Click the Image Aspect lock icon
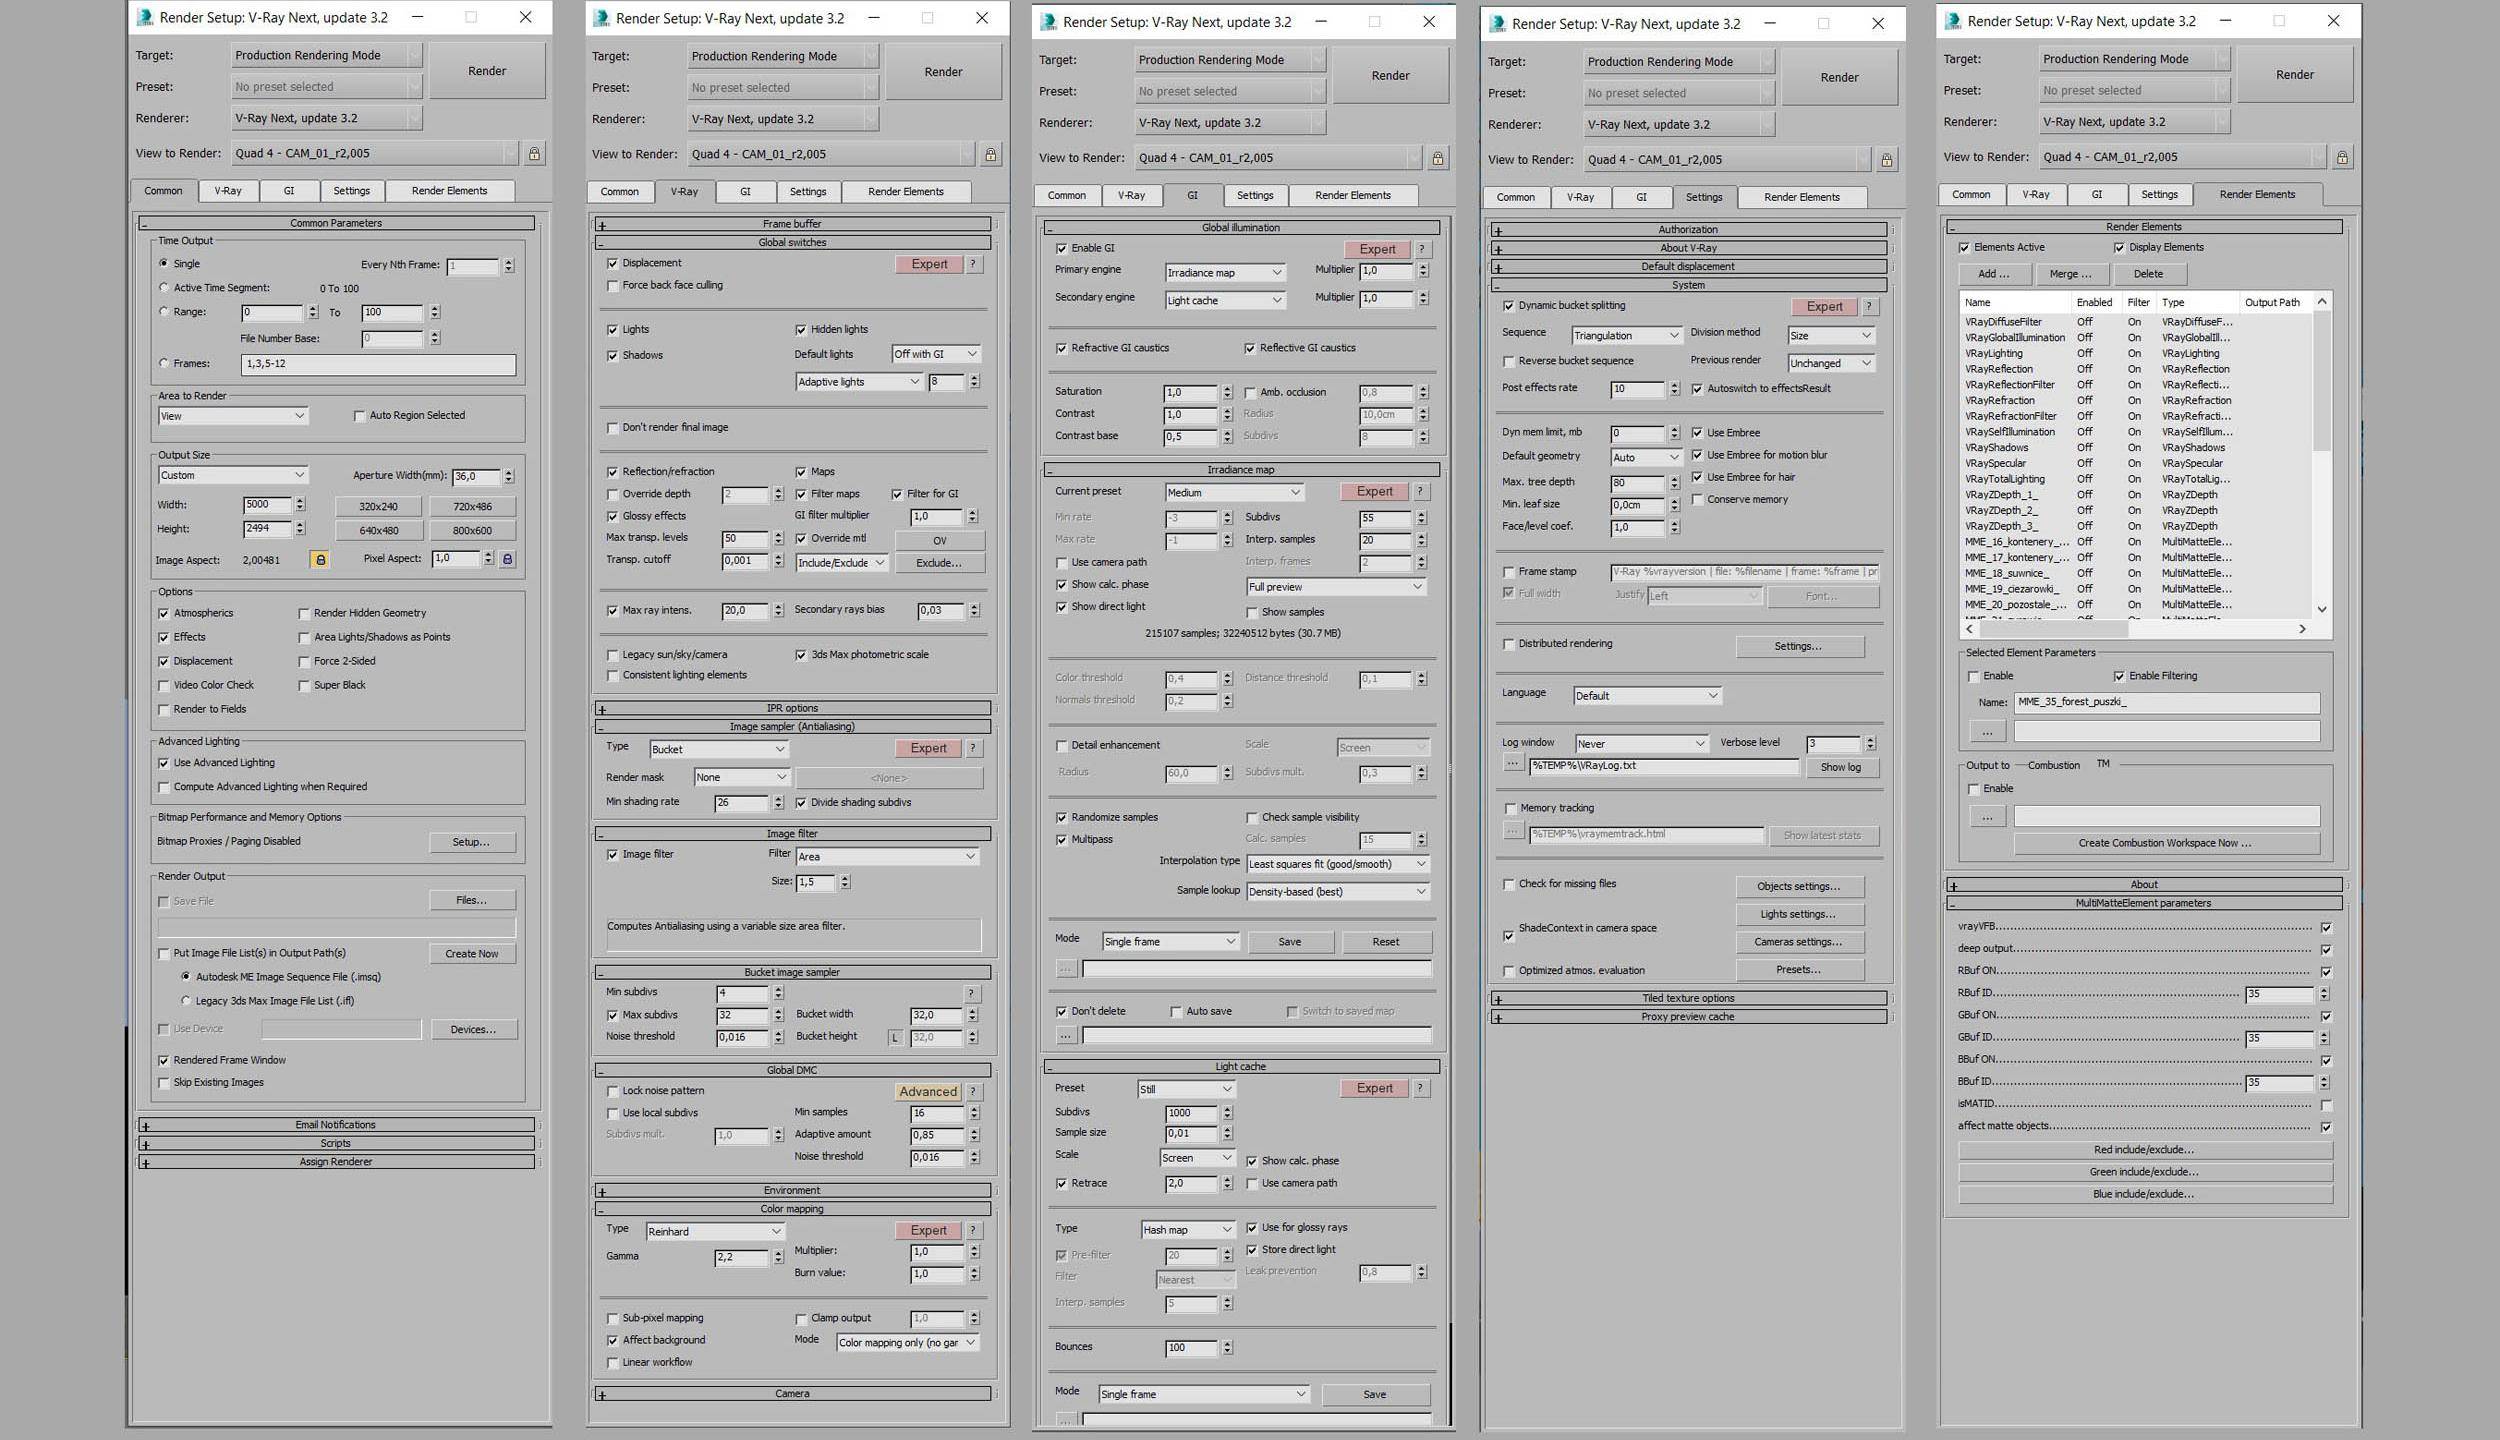 coord(320,560)
